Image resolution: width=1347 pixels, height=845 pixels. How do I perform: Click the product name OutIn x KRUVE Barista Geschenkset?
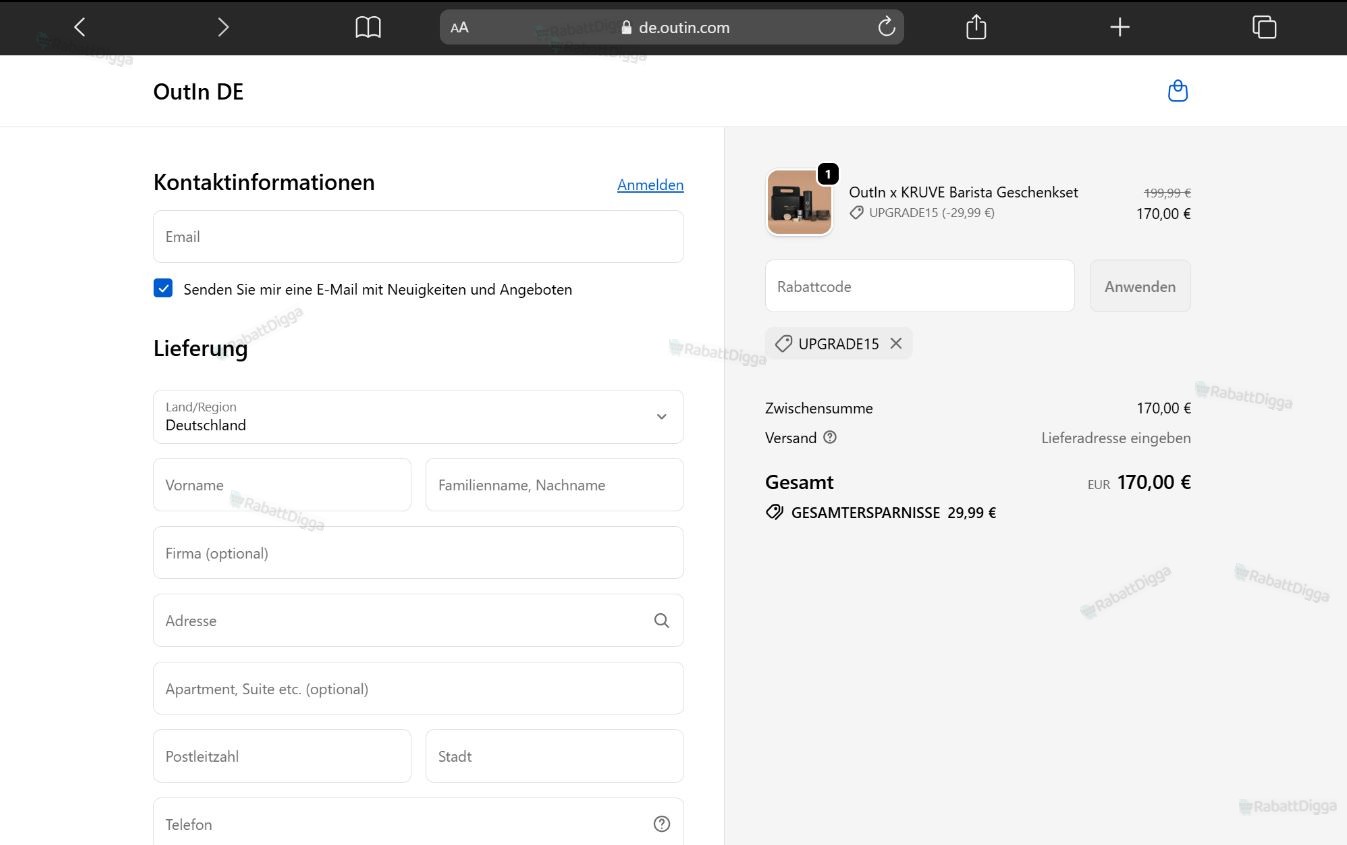963,192
